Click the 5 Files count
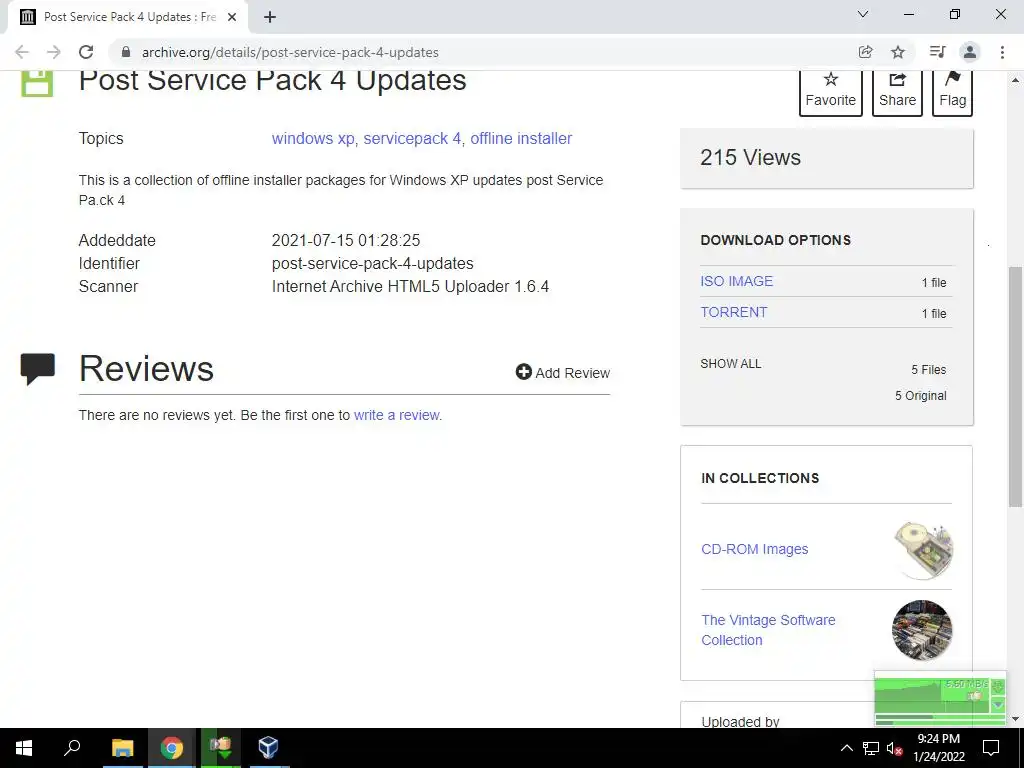This screenshot has height=768, width=1024. [x=929, y=370]
